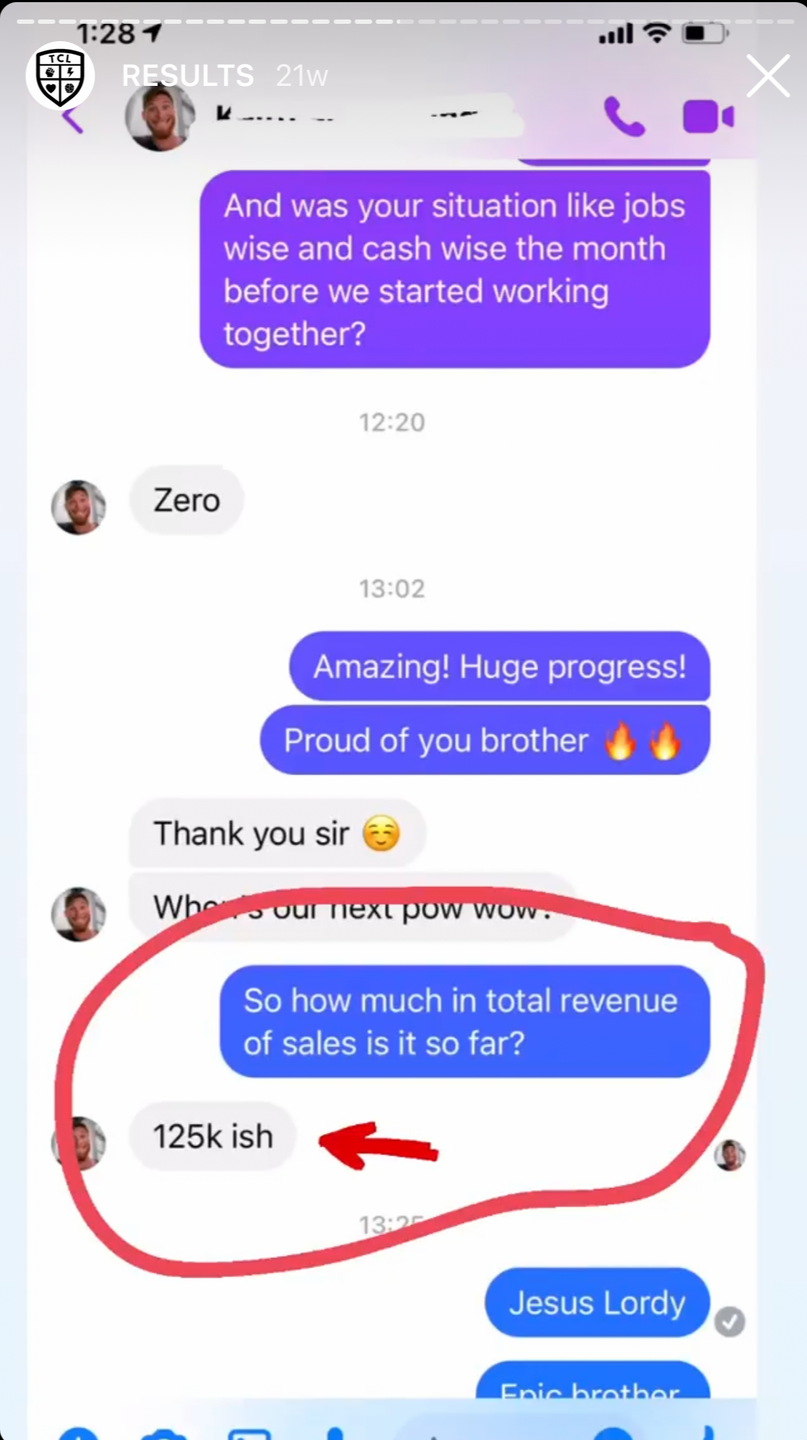The image size is (807, 1440).
Task: Select the "Amazing! Huge progress!" message
Action: tap(500, 666)
